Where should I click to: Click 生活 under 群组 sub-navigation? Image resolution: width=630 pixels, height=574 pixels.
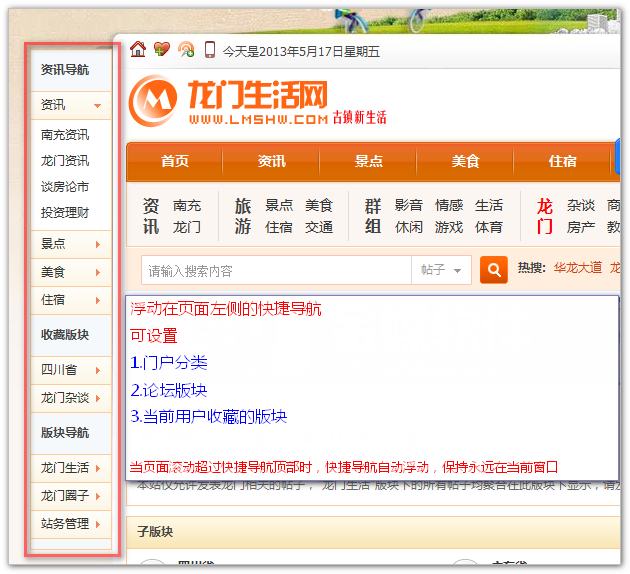(489, 205)
